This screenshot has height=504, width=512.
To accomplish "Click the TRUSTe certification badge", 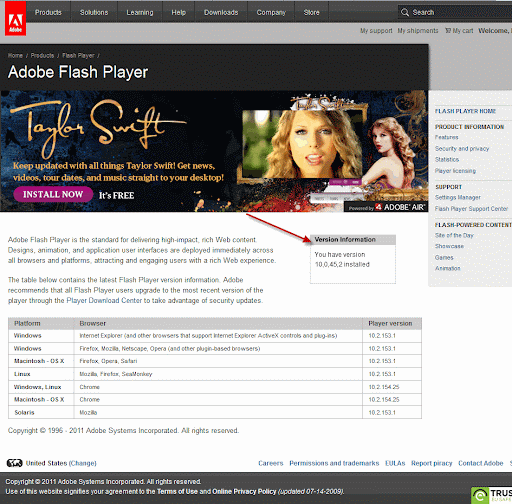I will [x=492, y=495].
